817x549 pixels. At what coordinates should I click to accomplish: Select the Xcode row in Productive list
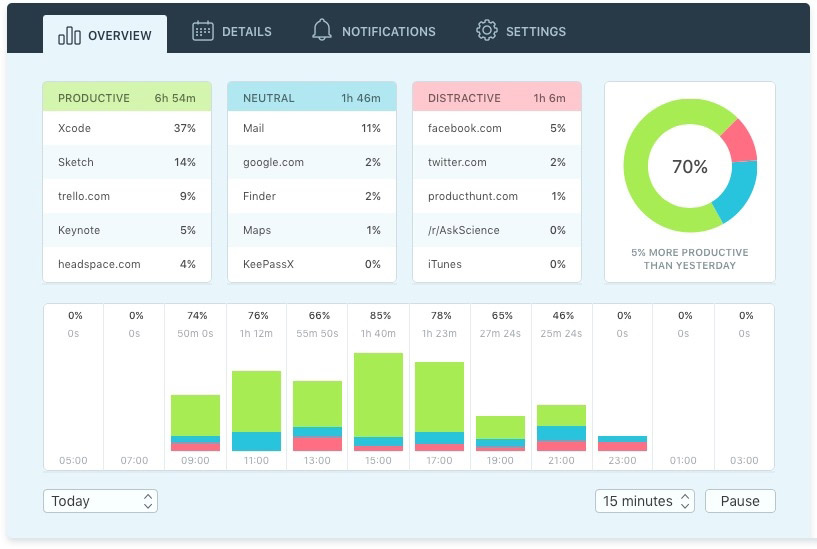pyautogui.click(x=127, y=128)
